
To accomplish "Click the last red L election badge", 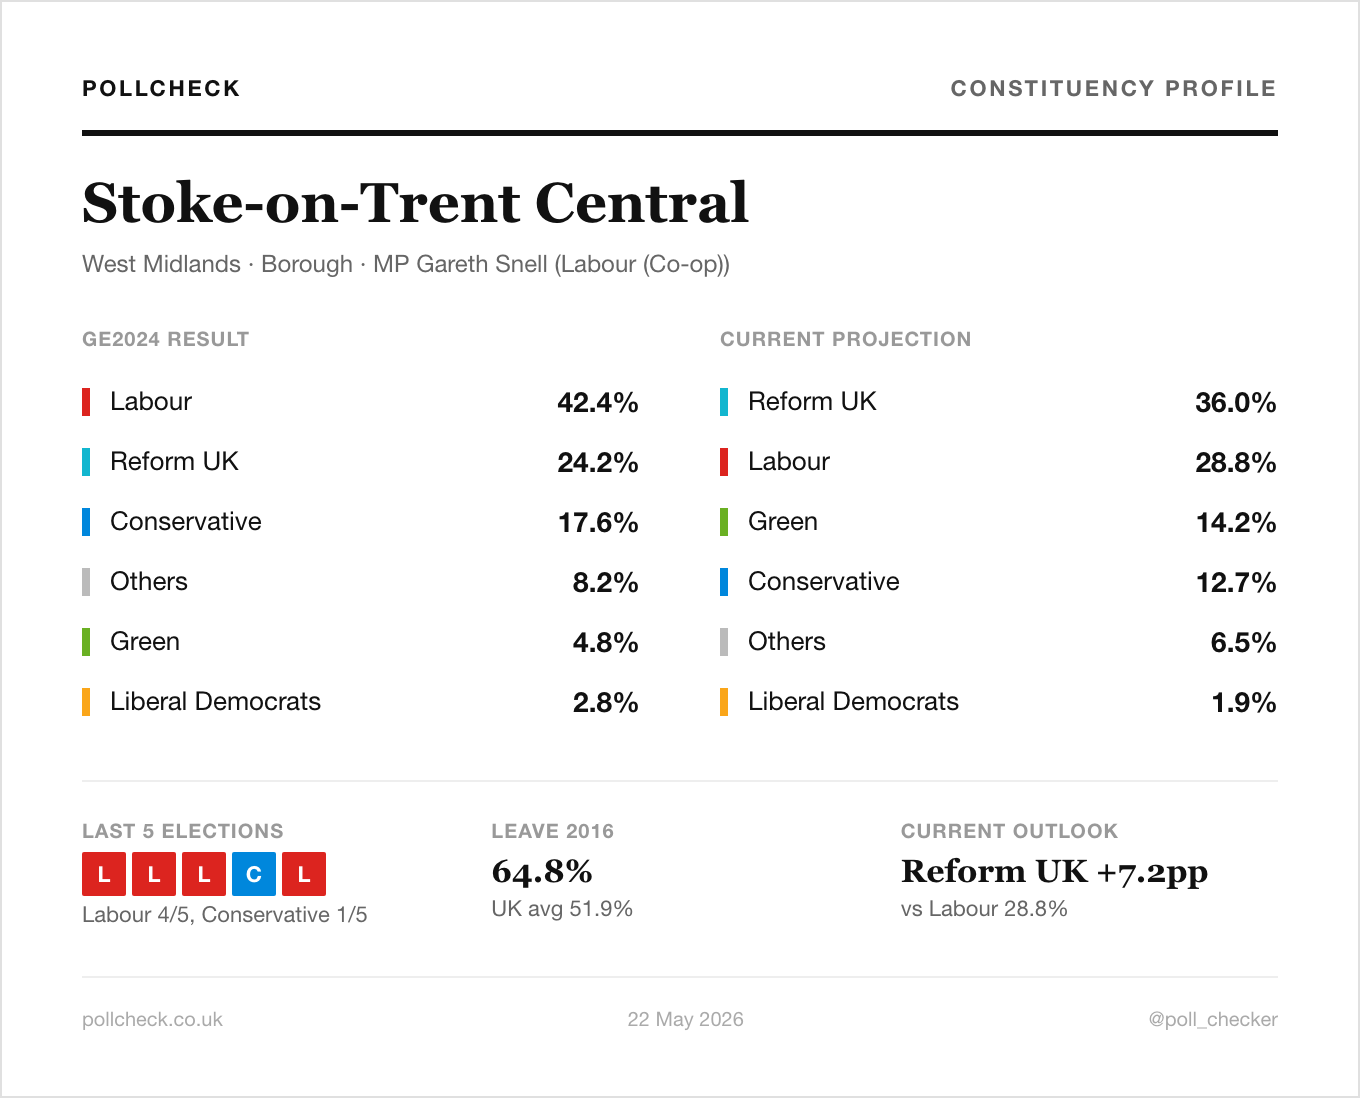I will pos(304,874).
